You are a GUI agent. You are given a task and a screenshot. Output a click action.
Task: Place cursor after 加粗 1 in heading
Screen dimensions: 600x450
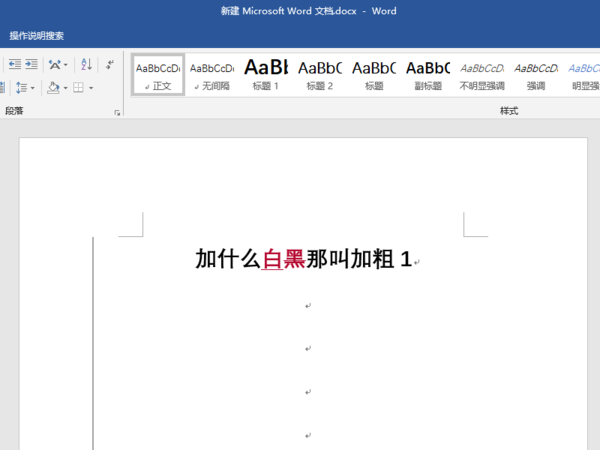(413, 259)
